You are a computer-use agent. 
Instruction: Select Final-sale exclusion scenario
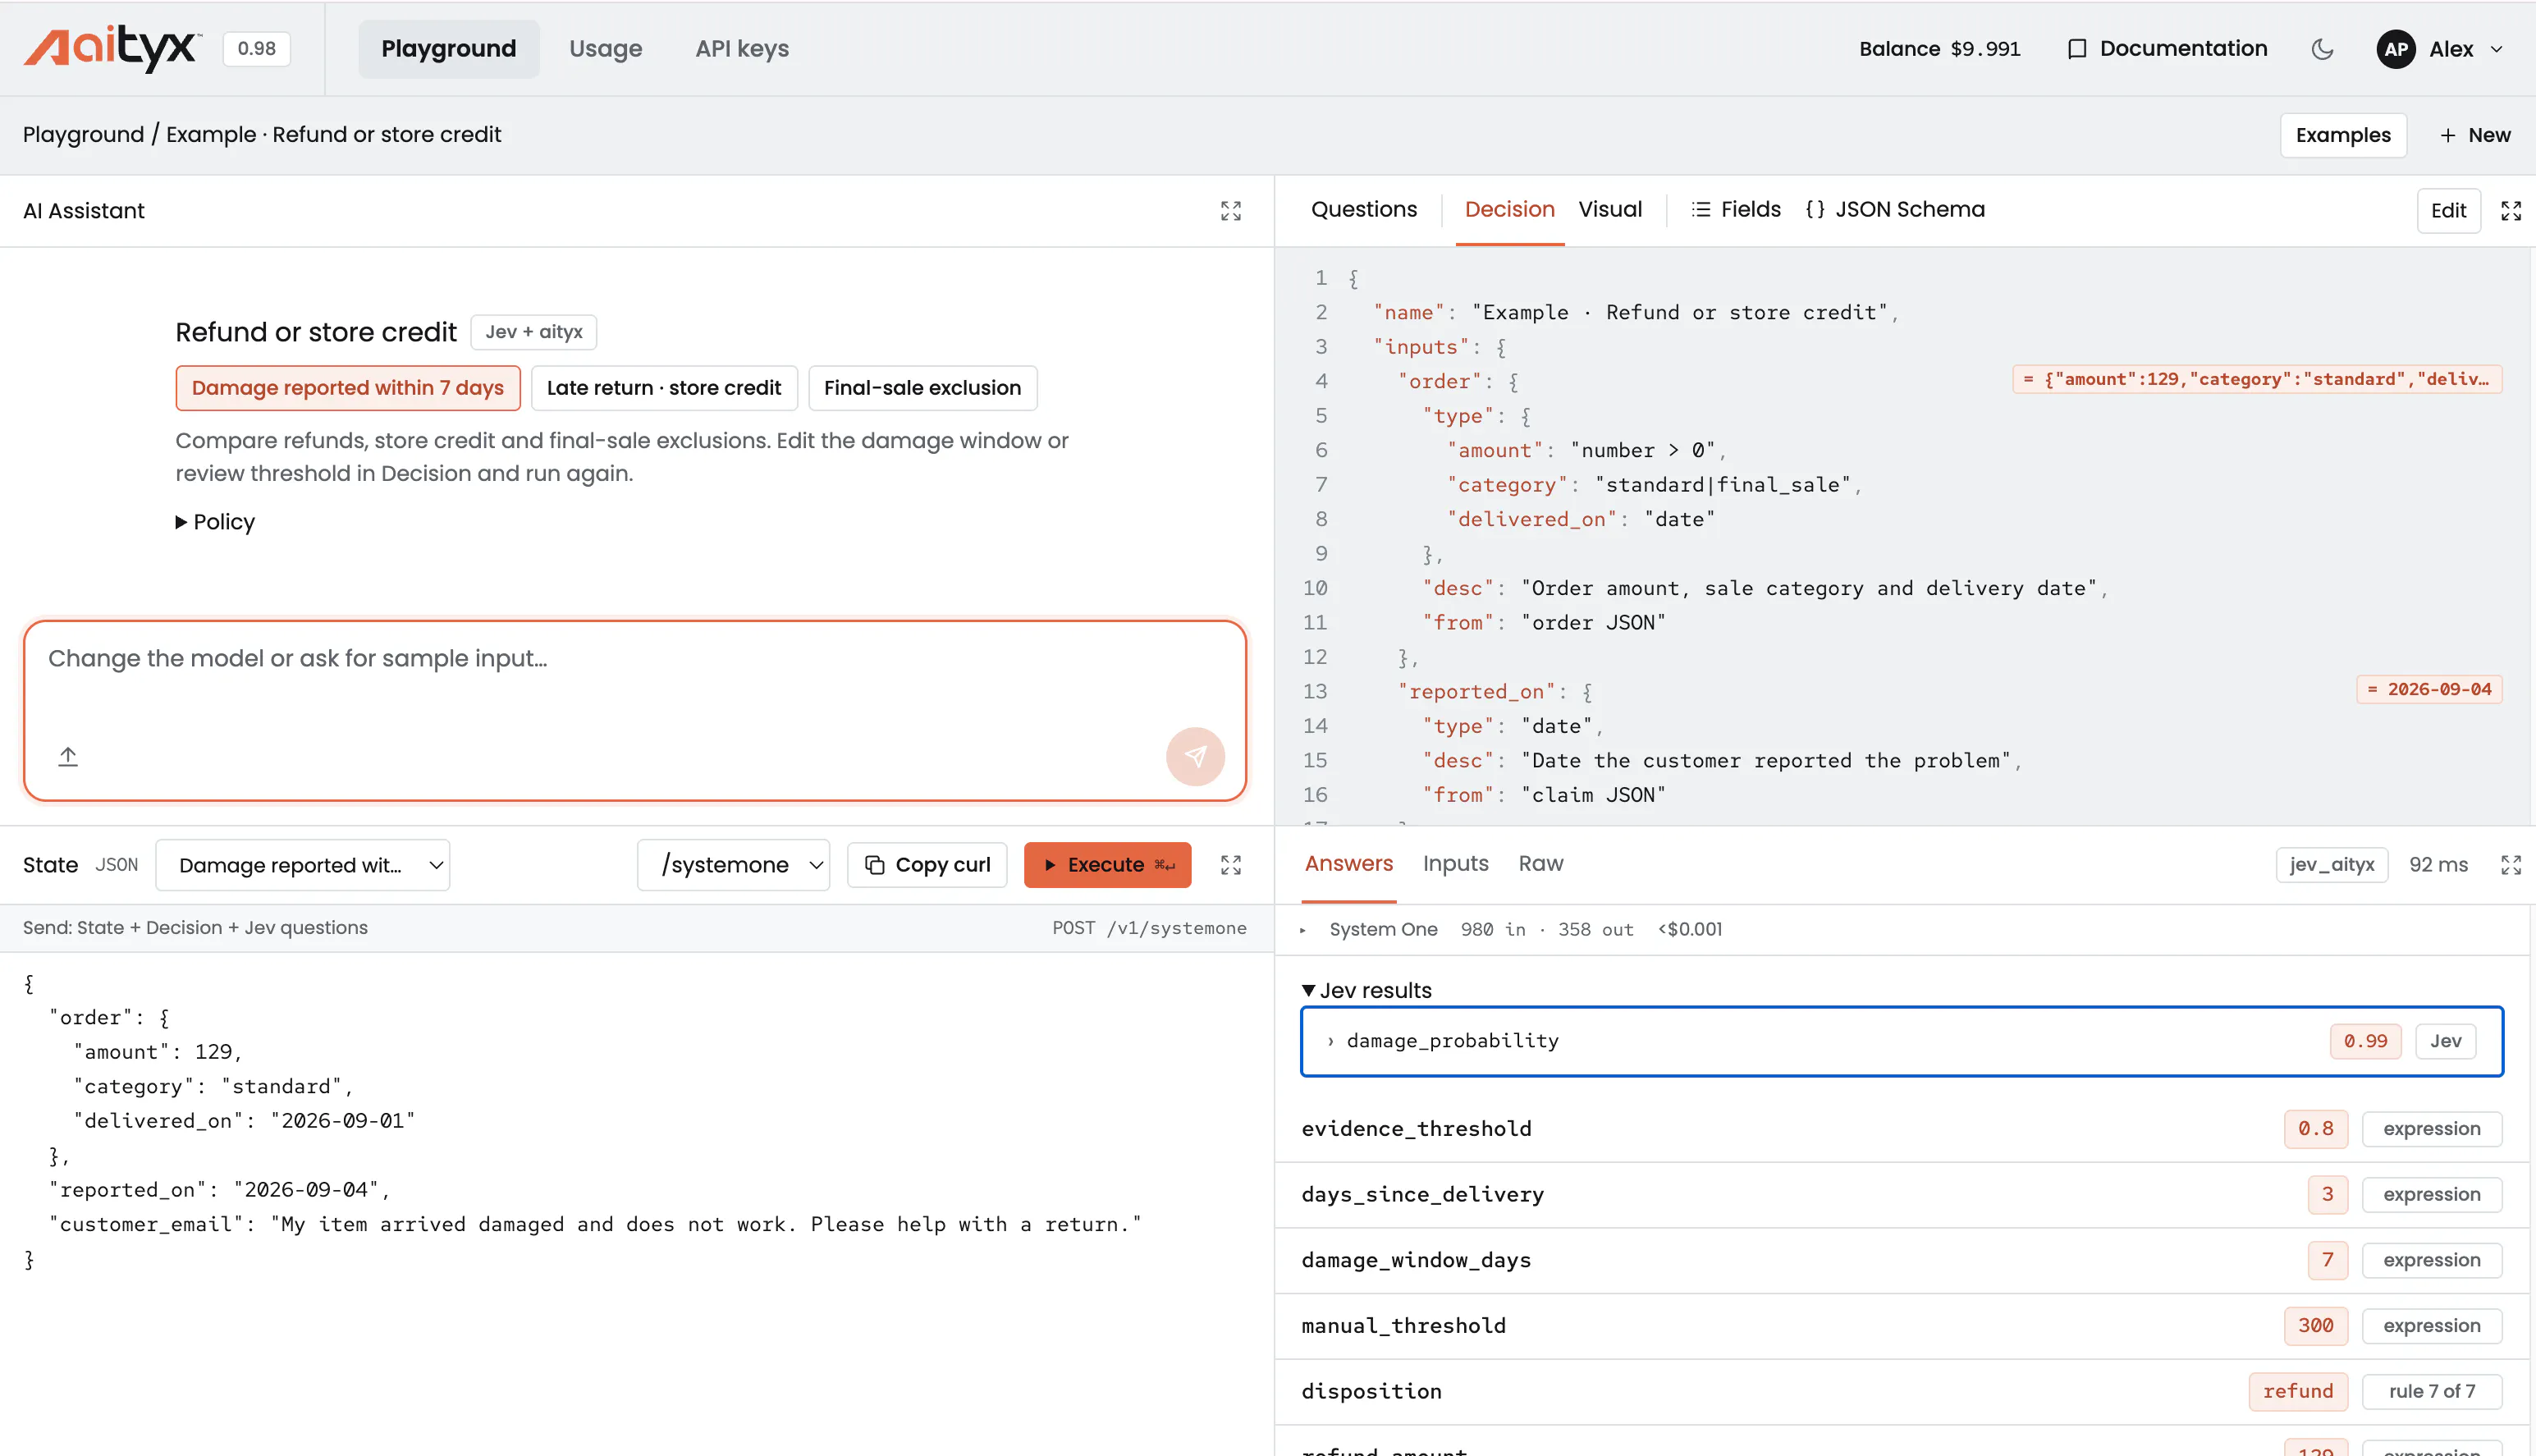click(x=922, y=388)
